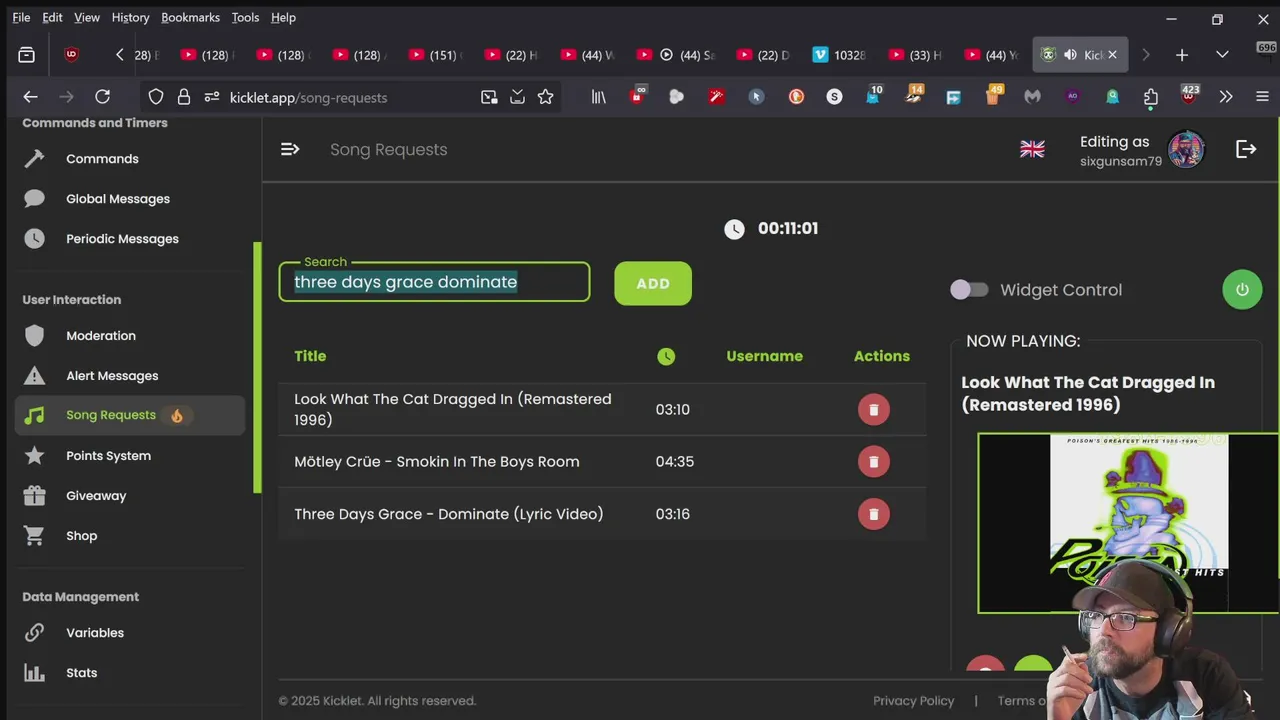Bookmark this page with star icon
This screenshot has height=720, width=1280.
pos(545,97)
